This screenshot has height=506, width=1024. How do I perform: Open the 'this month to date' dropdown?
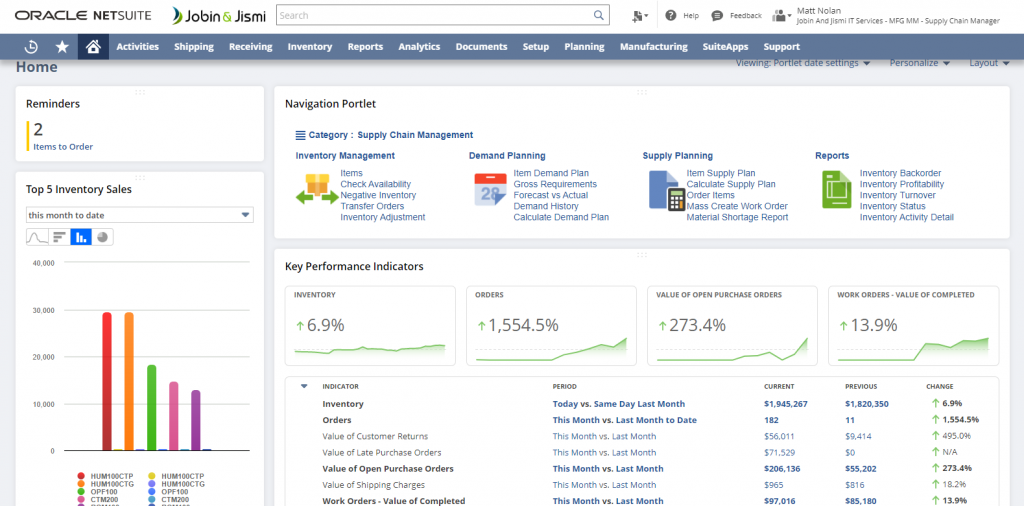coord(139,215)
